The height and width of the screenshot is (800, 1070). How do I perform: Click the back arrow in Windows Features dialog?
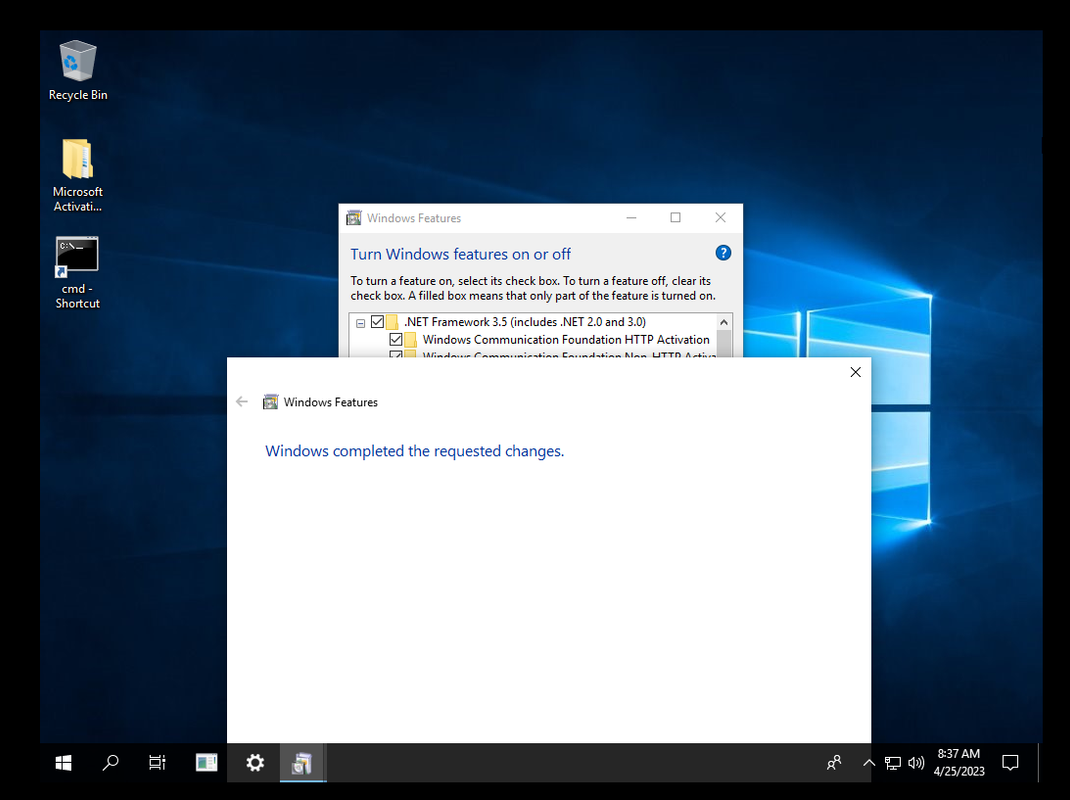pos(242,401)
